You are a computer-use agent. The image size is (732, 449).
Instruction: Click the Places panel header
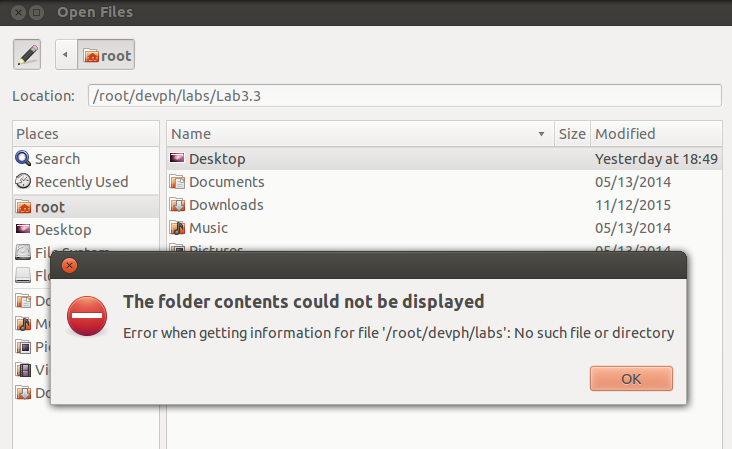tap(86, 133)
